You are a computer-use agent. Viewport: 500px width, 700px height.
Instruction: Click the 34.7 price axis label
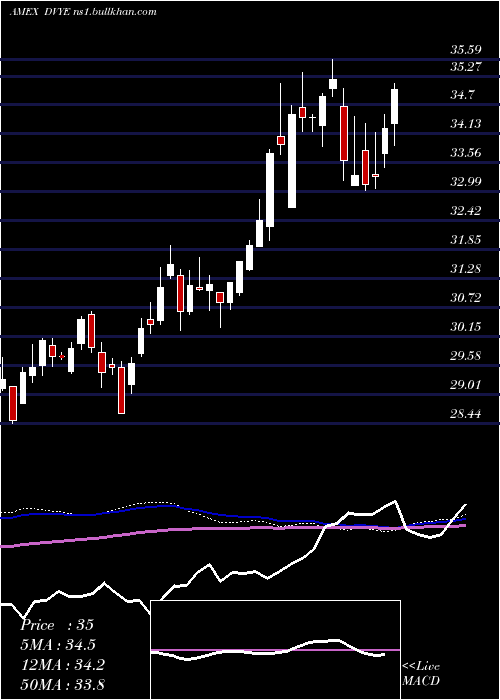pyautogui.click(x=463, y=95)
